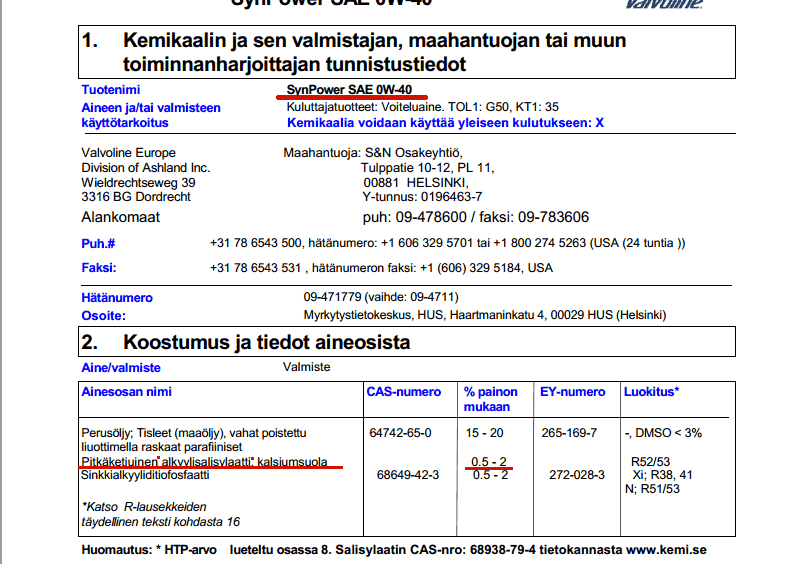Click 'Maahantuoja: S&N Osakeyhtiö,' text
Image resolution: width=789 pixels, height=564 pixels.
pyautogui.click(x=373, y=152)
